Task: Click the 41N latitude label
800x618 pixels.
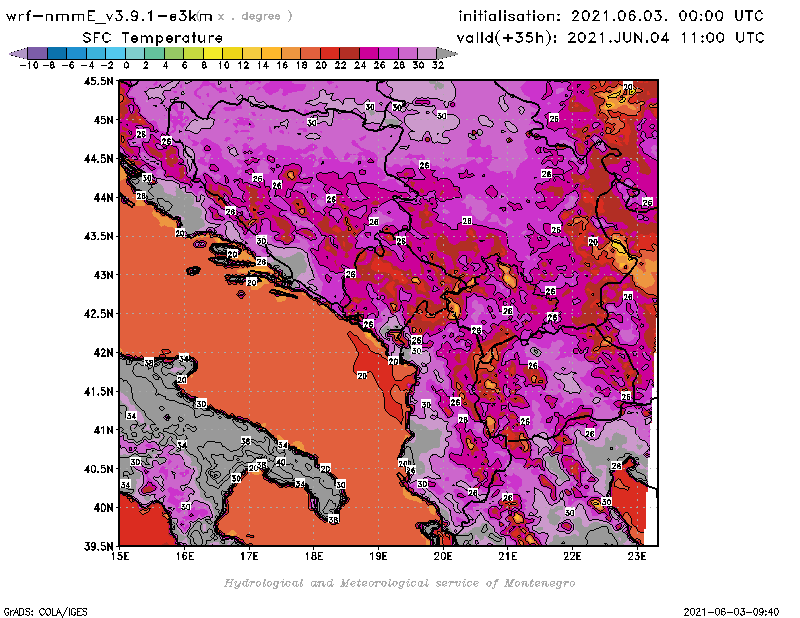Action: [103, 430]
